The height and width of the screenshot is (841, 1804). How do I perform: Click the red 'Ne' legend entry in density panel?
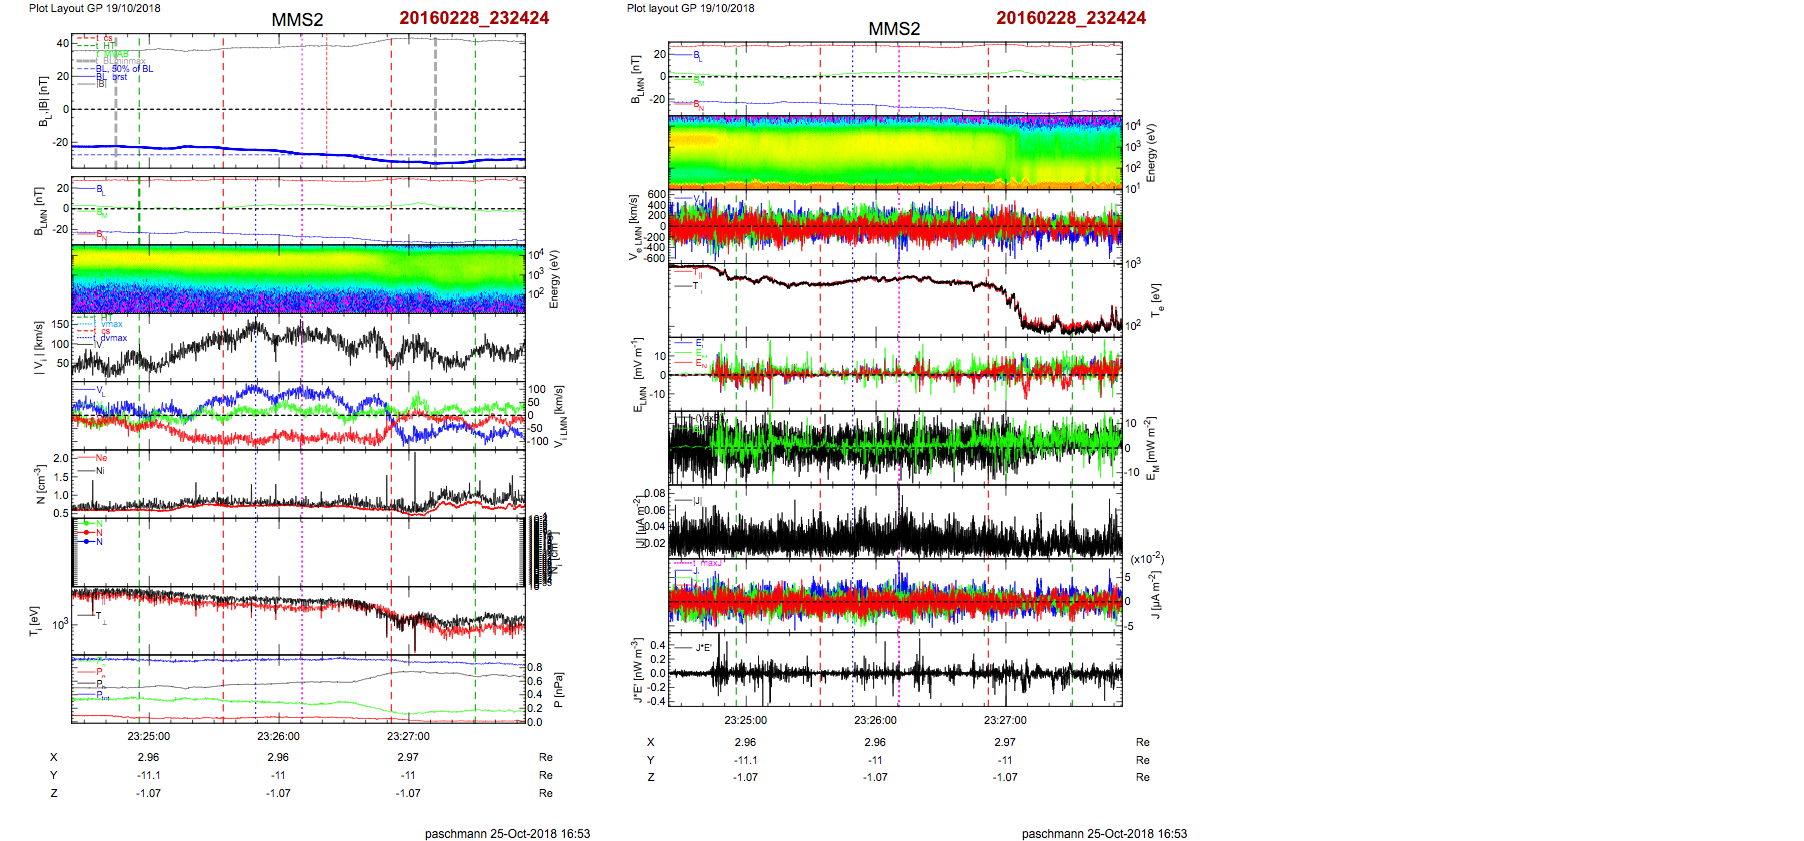pos(100,458)
